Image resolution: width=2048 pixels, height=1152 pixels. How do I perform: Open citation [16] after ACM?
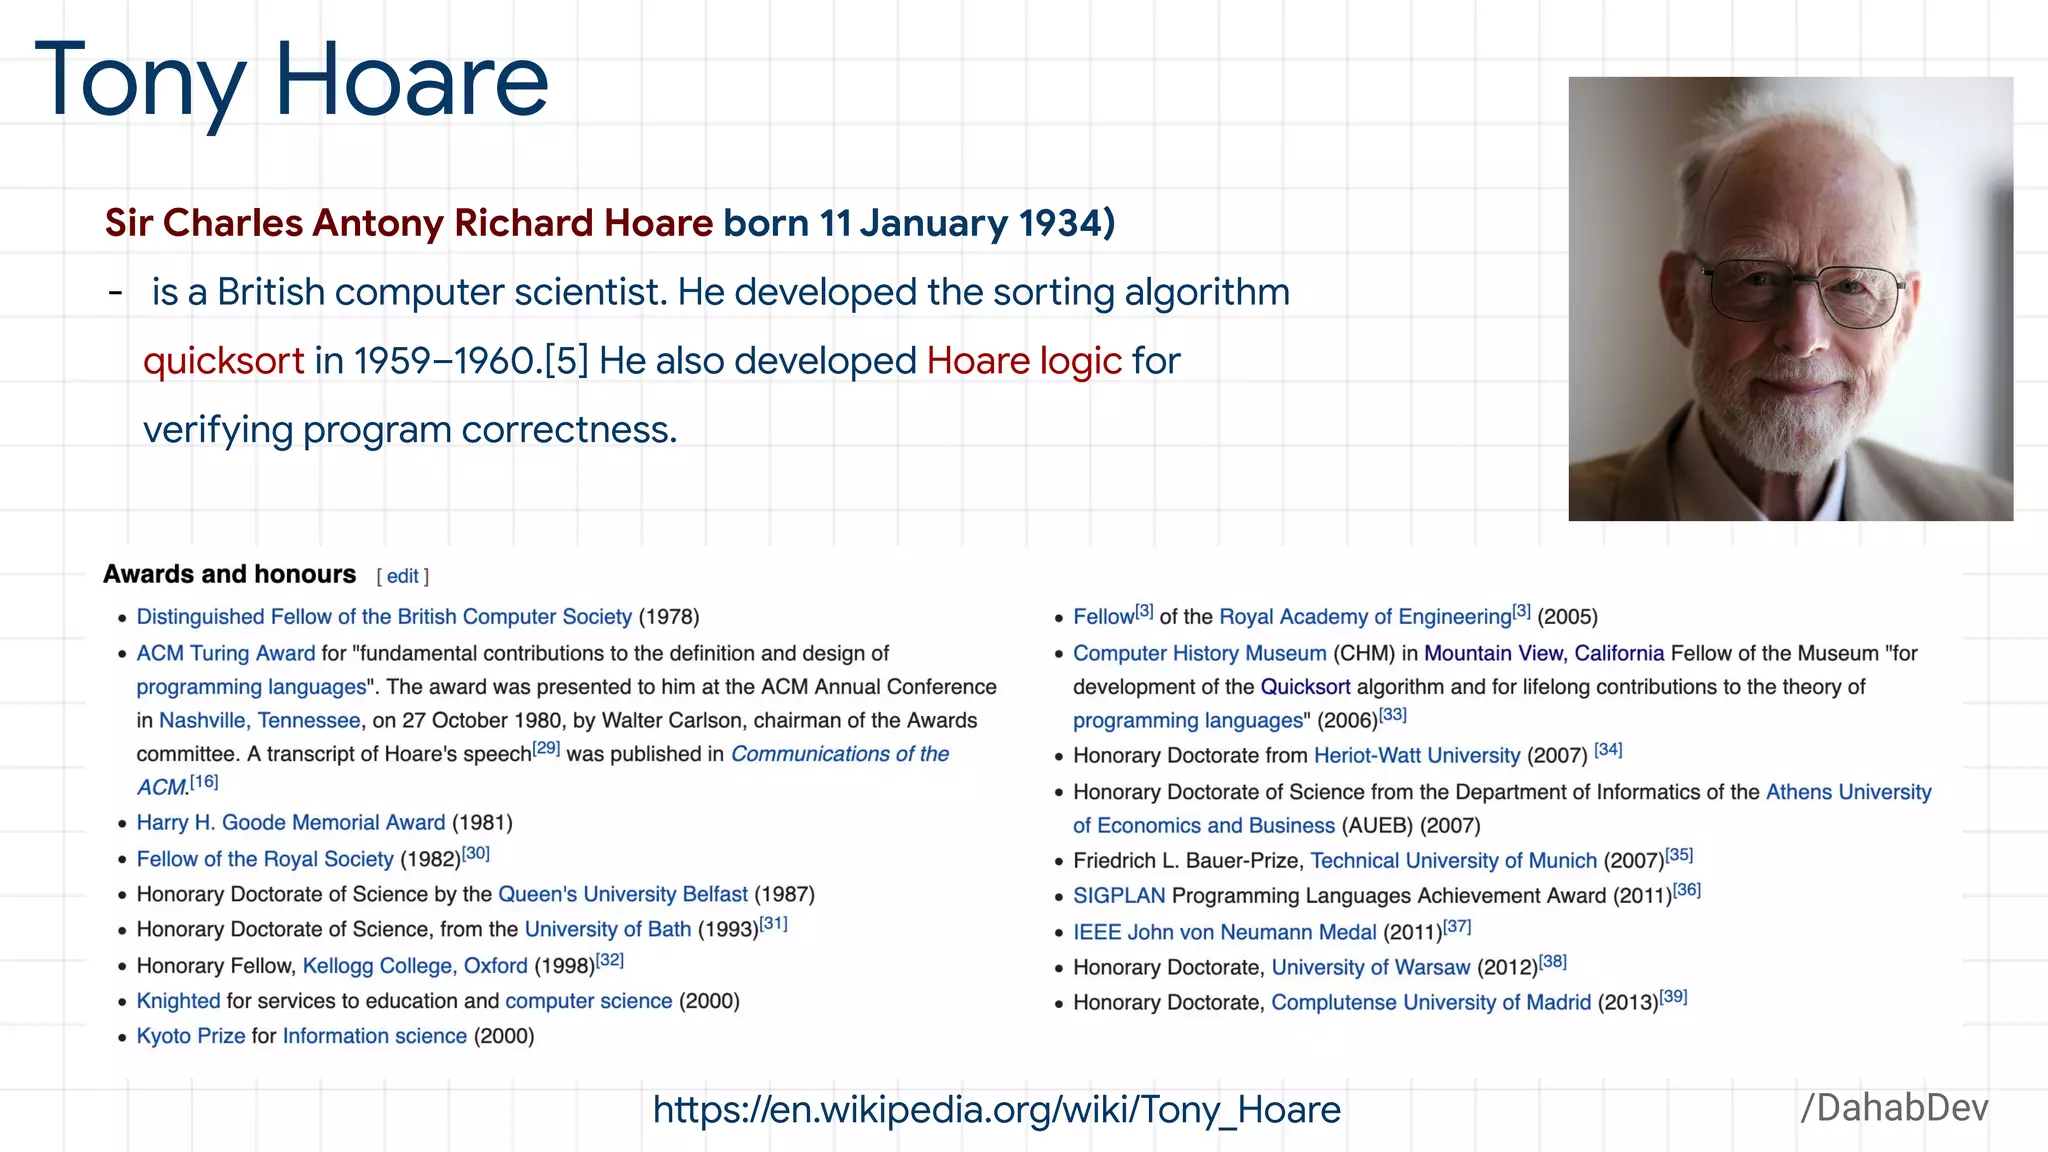tap(204, 781)
